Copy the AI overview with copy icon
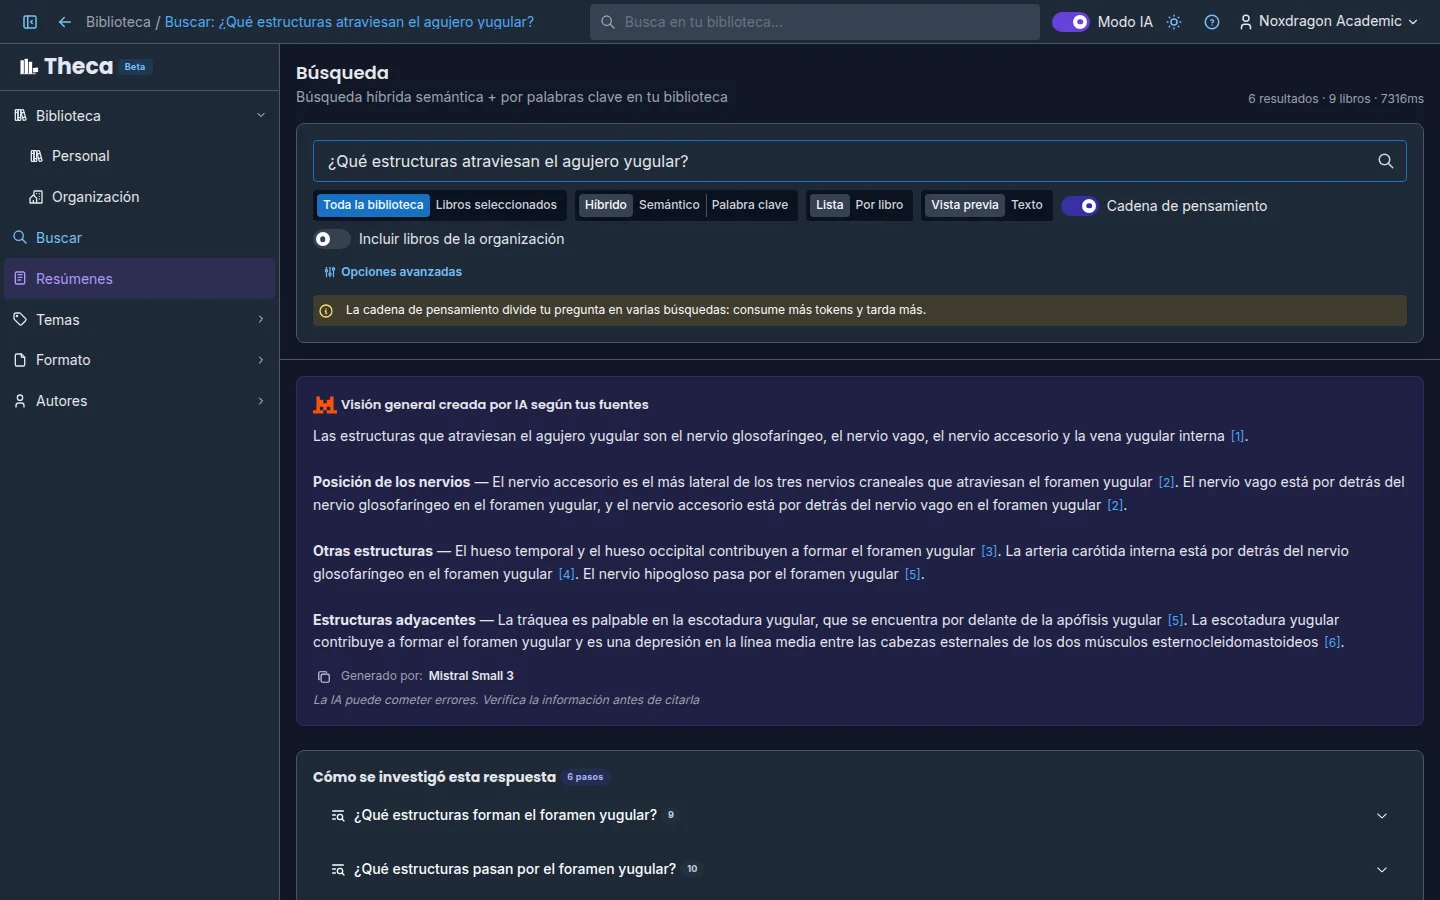 (x=323, y=677)
